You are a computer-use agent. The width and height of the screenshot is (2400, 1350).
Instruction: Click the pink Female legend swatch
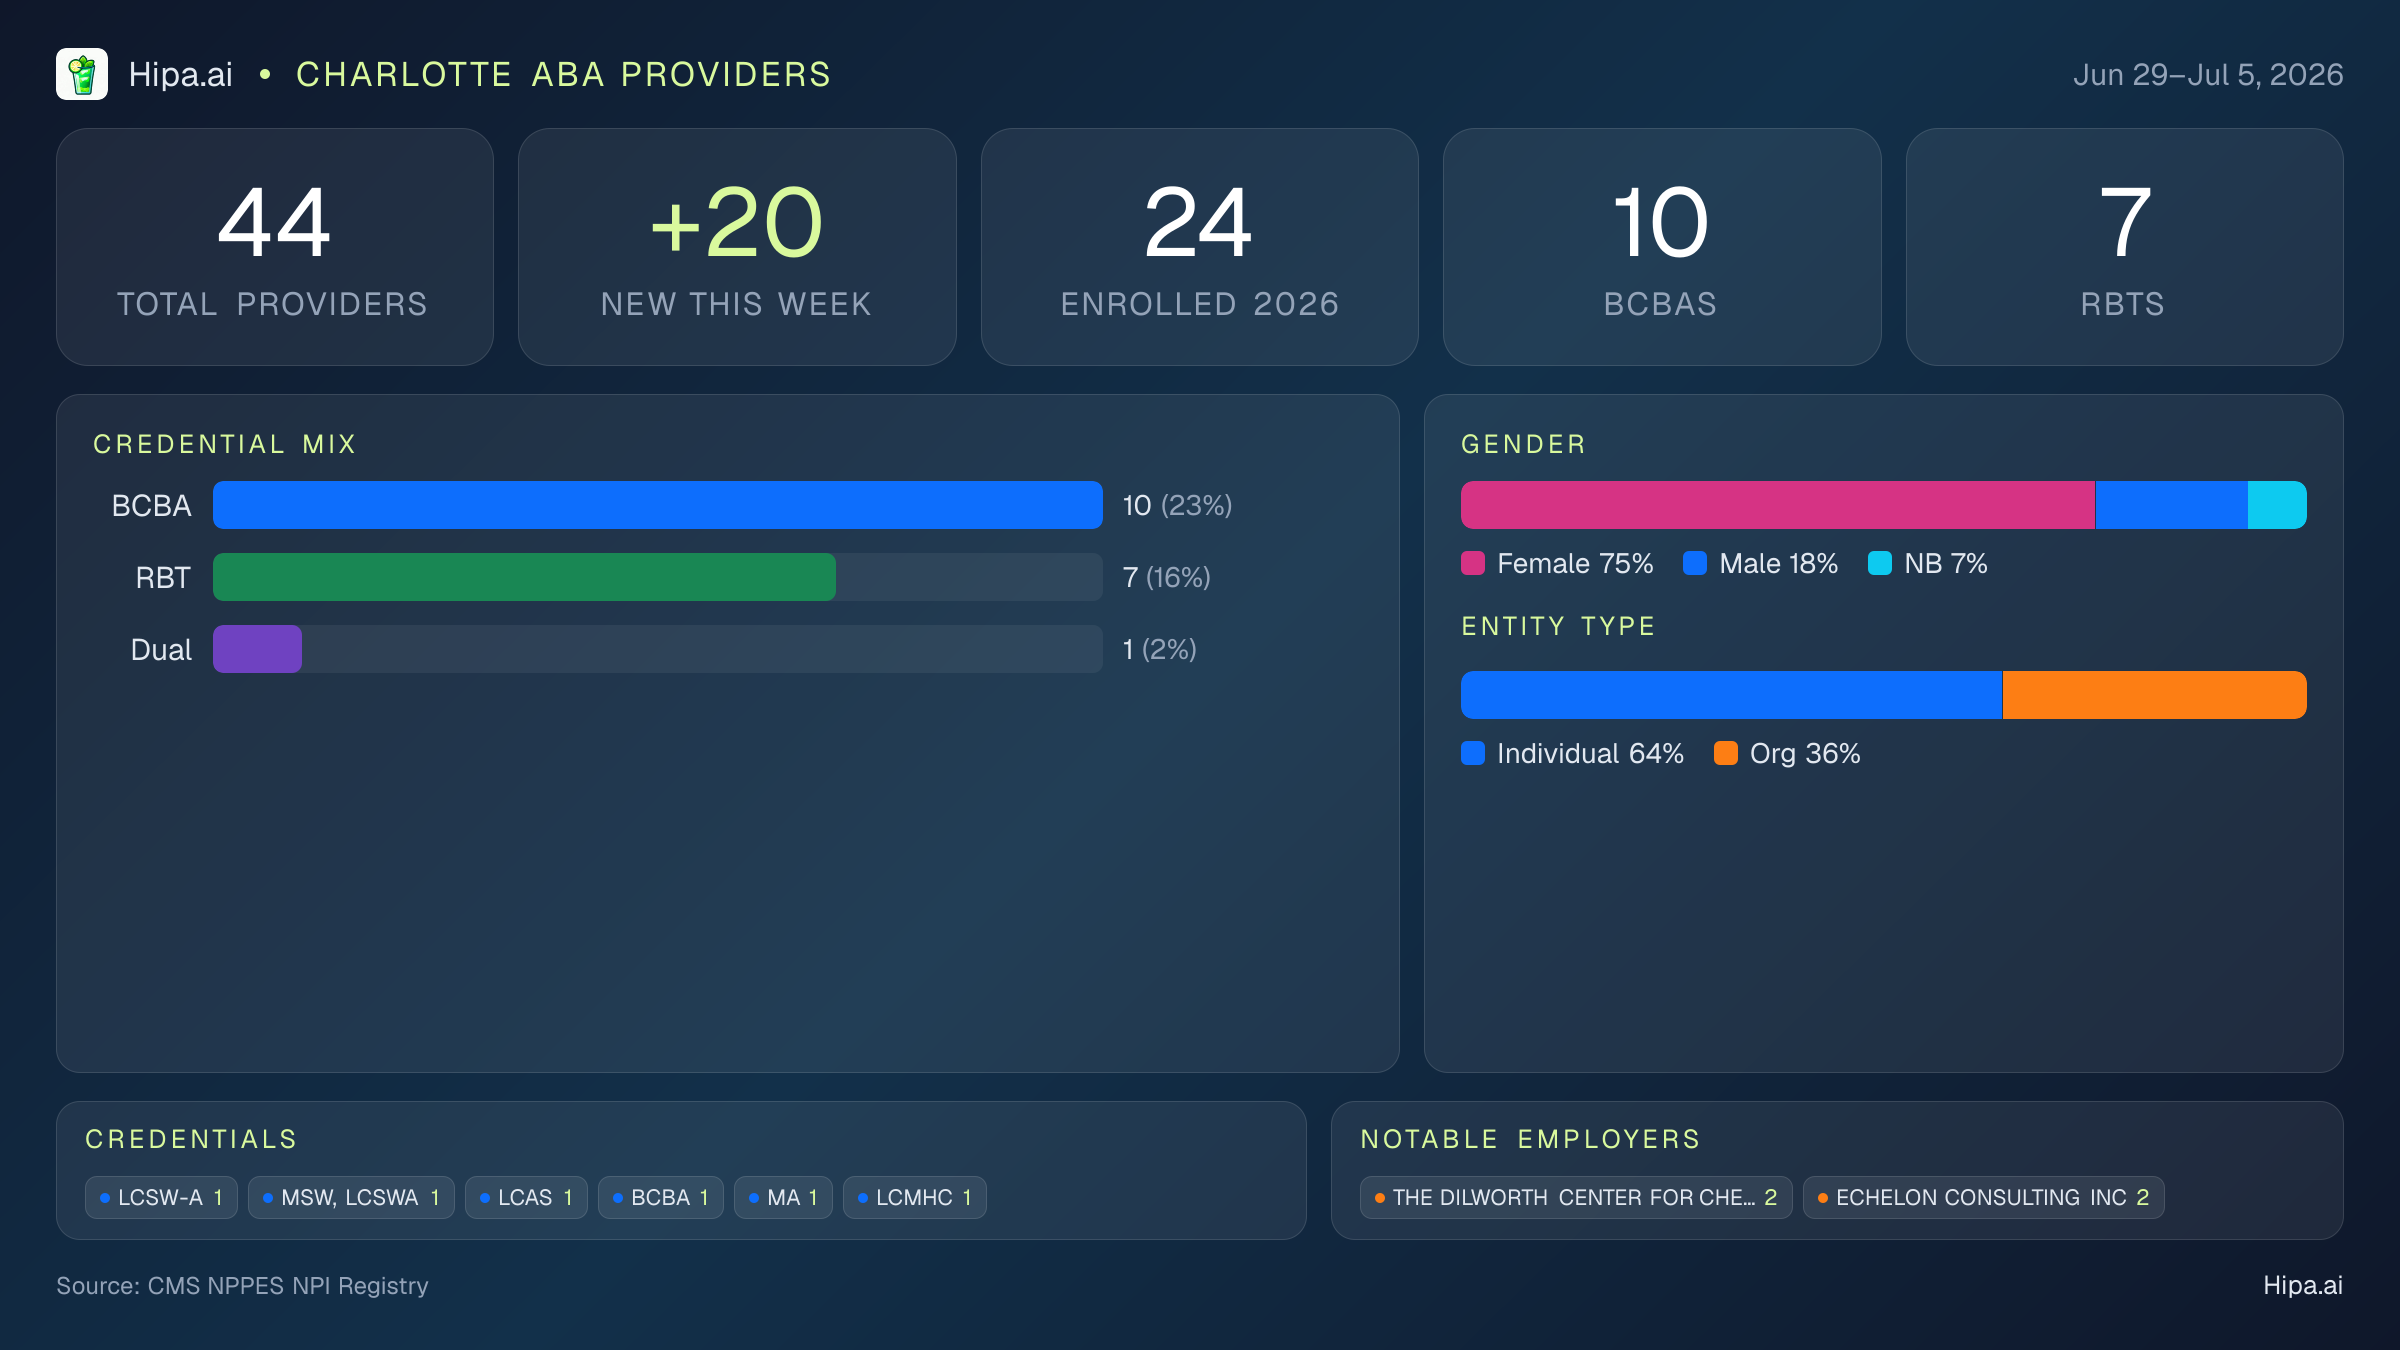[x=1473, y=563]
